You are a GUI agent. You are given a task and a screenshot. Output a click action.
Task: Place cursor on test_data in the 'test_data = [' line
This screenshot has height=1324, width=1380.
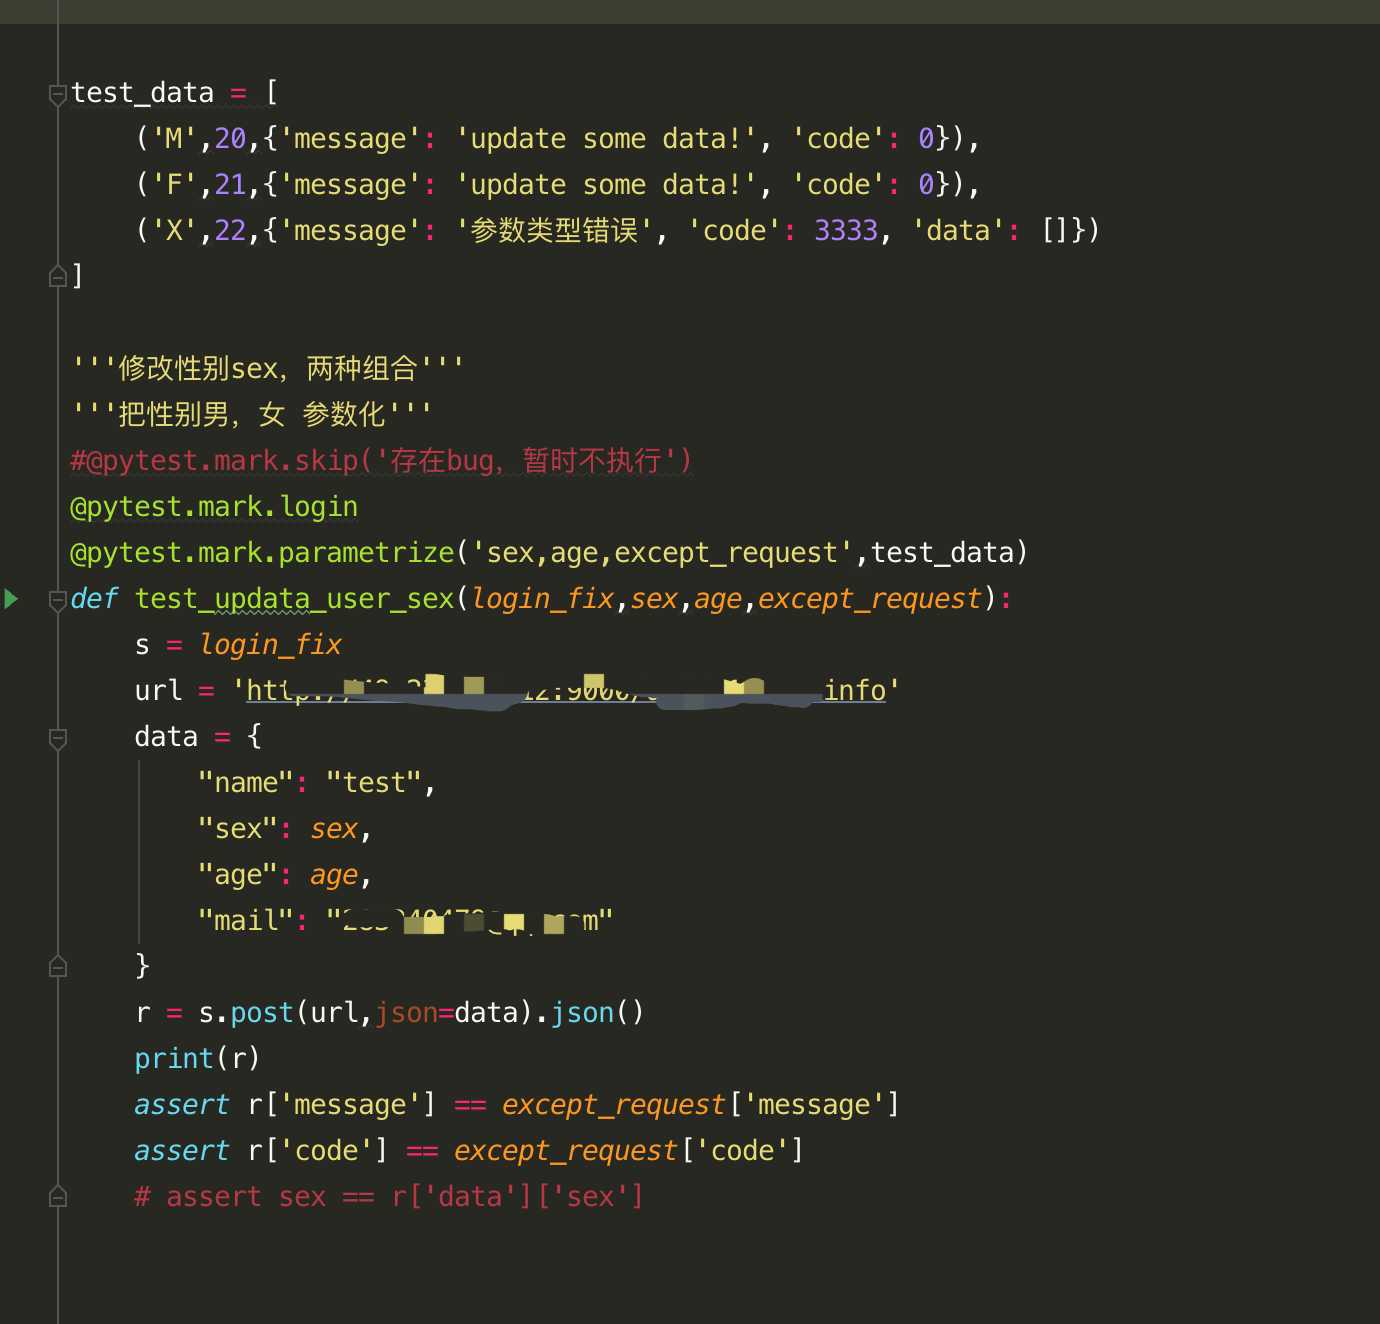[x=142, y=93]
